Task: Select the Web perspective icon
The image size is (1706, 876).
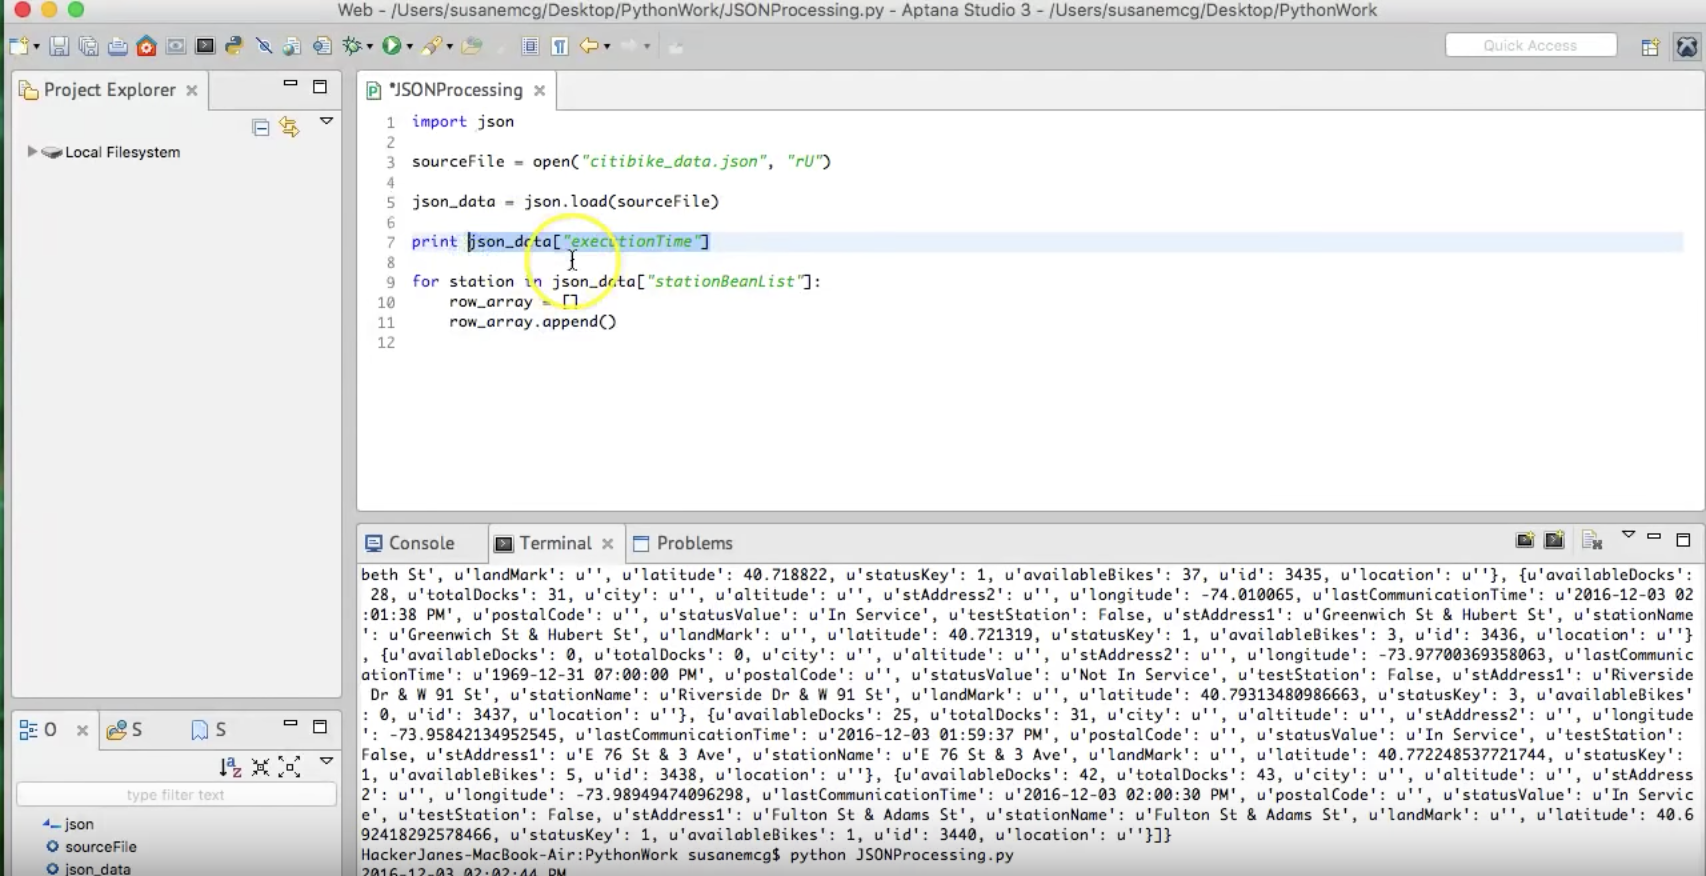Action: [x=1686, y=47]
